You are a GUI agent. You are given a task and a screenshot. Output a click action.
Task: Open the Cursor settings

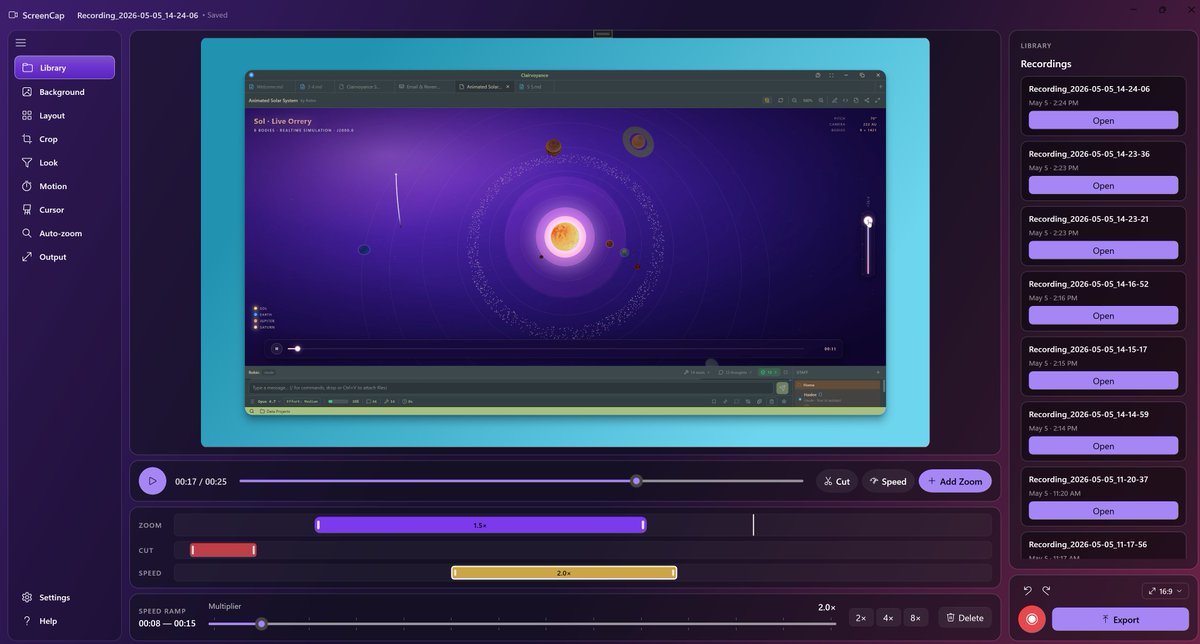pos(64,210)
